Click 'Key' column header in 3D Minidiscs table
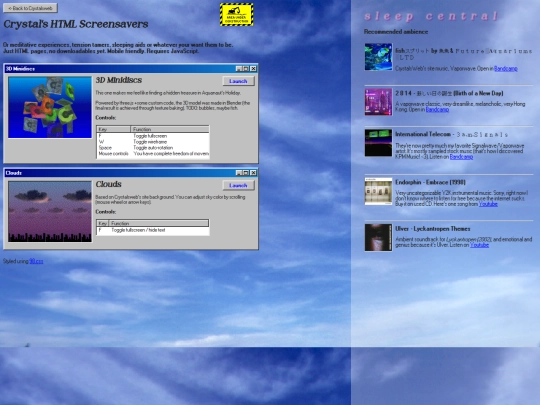540x405 pixels. [114, 129]
